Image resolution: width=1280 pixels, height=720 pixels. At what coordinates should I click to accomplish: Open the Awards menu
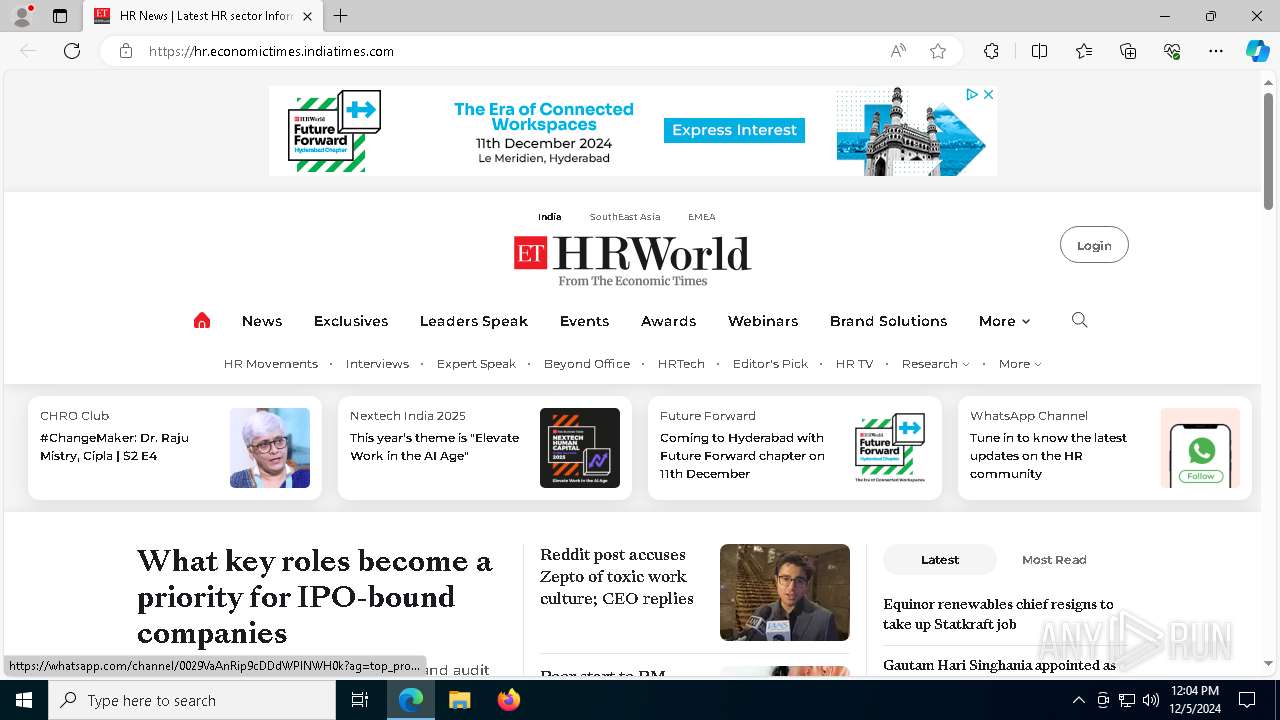pyautogui.click(x=668, y=321)
